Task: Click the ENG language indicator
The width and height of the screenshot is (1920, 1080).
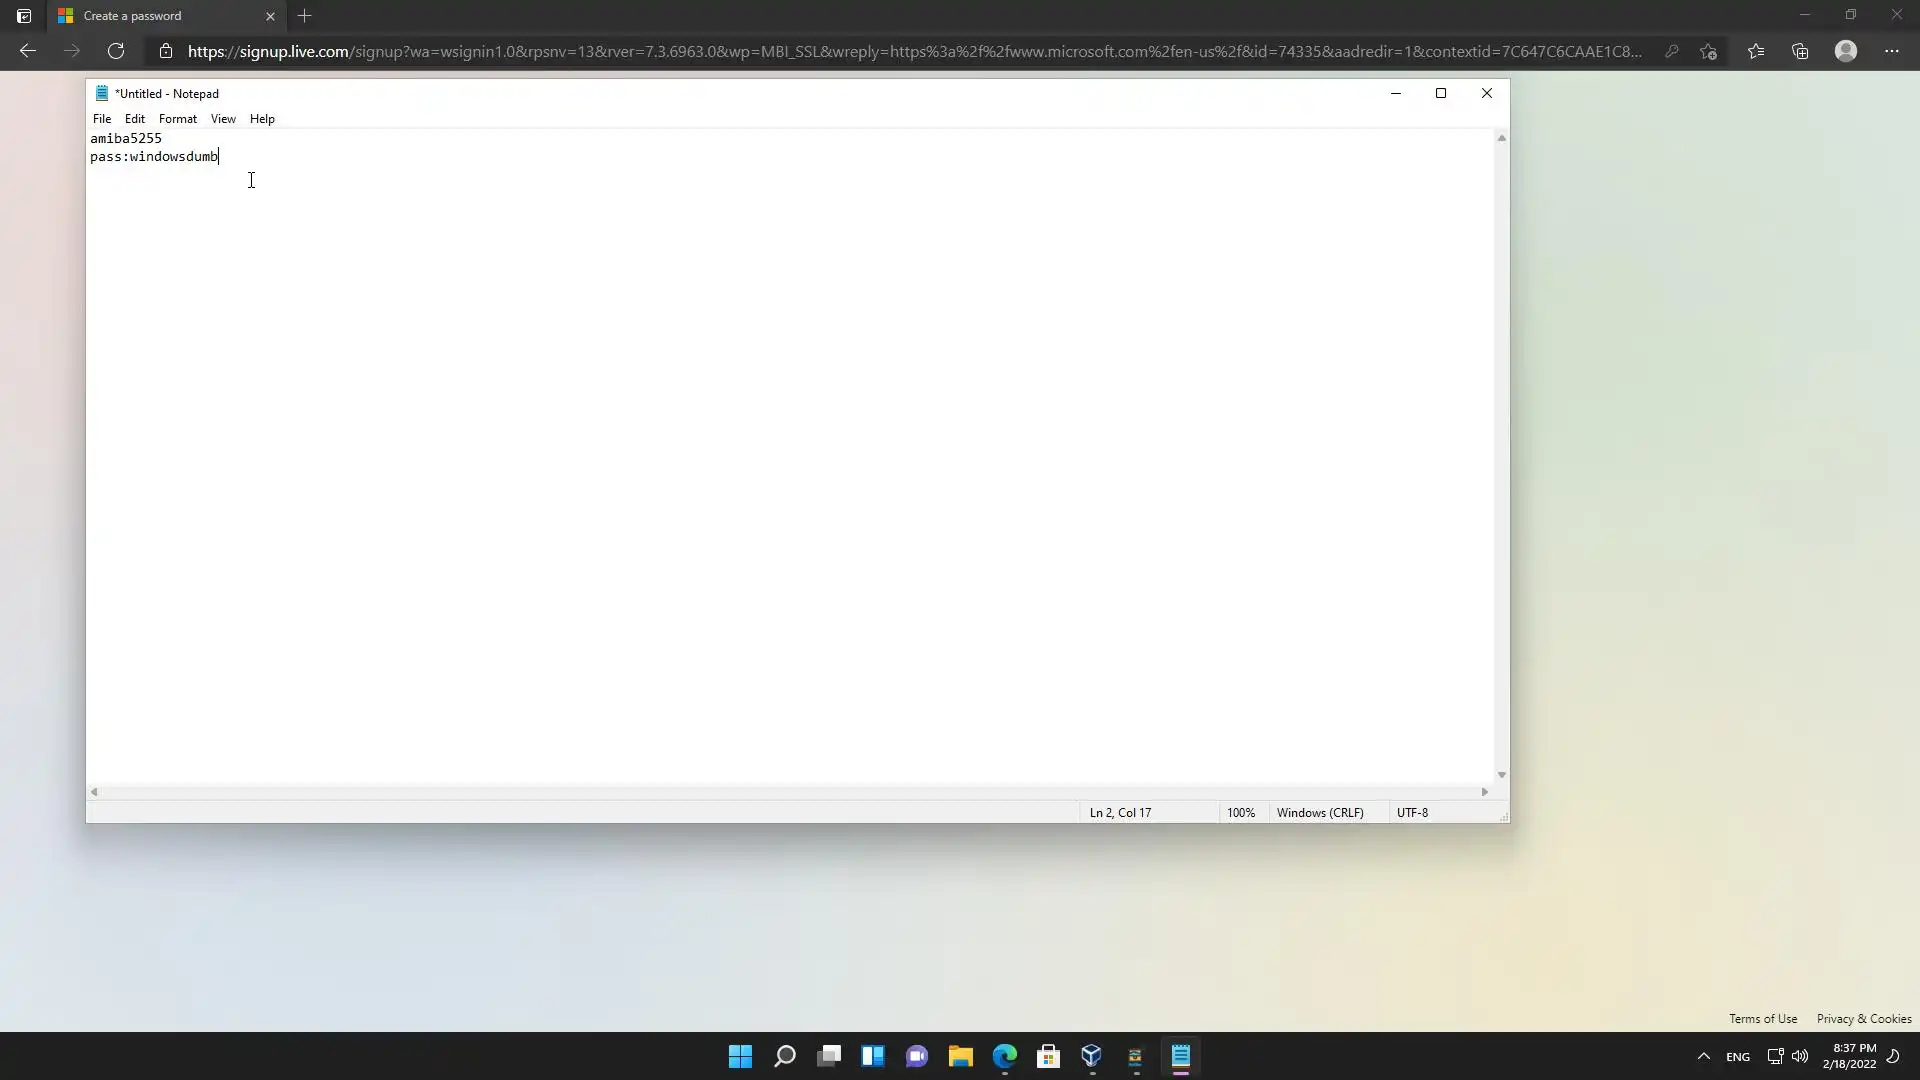Action: 1738,1056
